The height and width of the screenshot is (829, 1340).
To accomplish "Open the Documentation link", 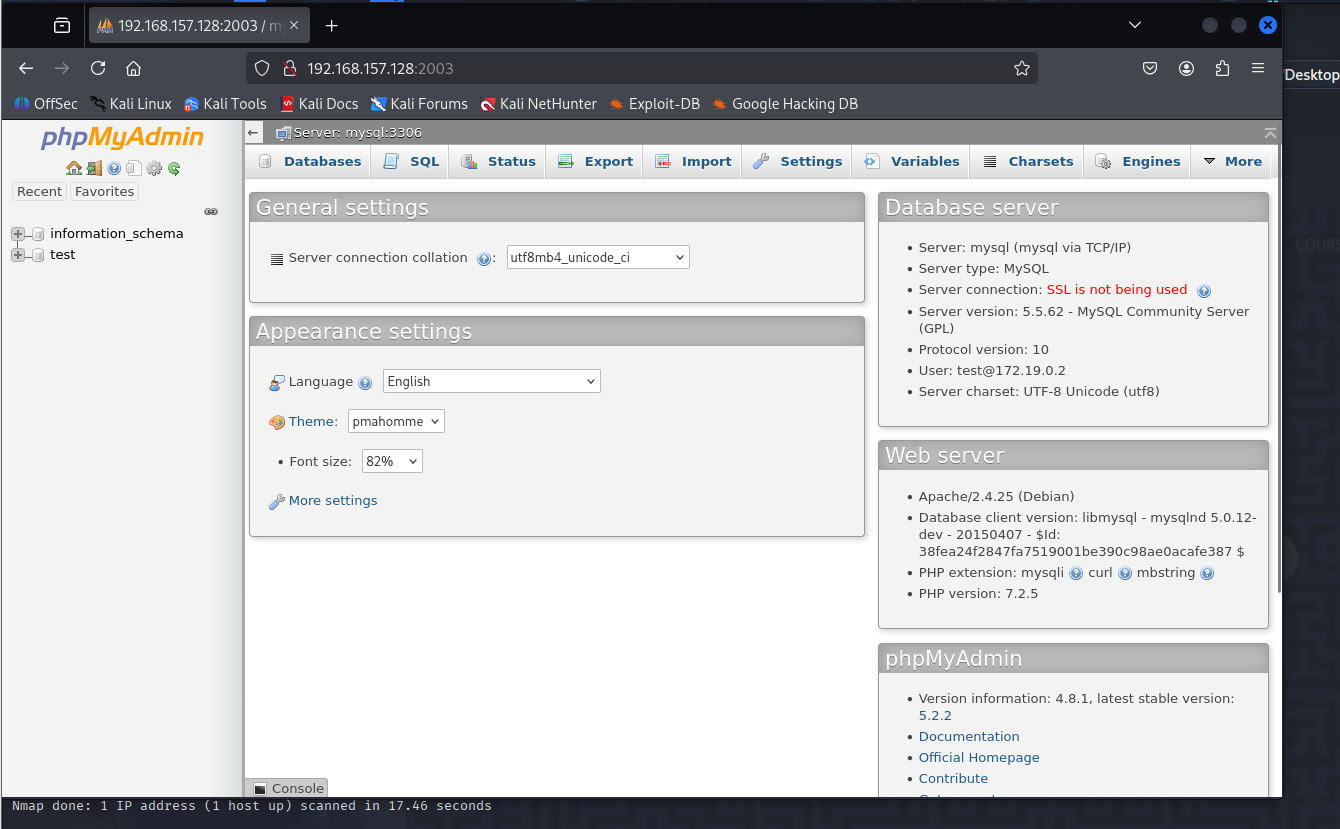I will click(x=969, y=737).
